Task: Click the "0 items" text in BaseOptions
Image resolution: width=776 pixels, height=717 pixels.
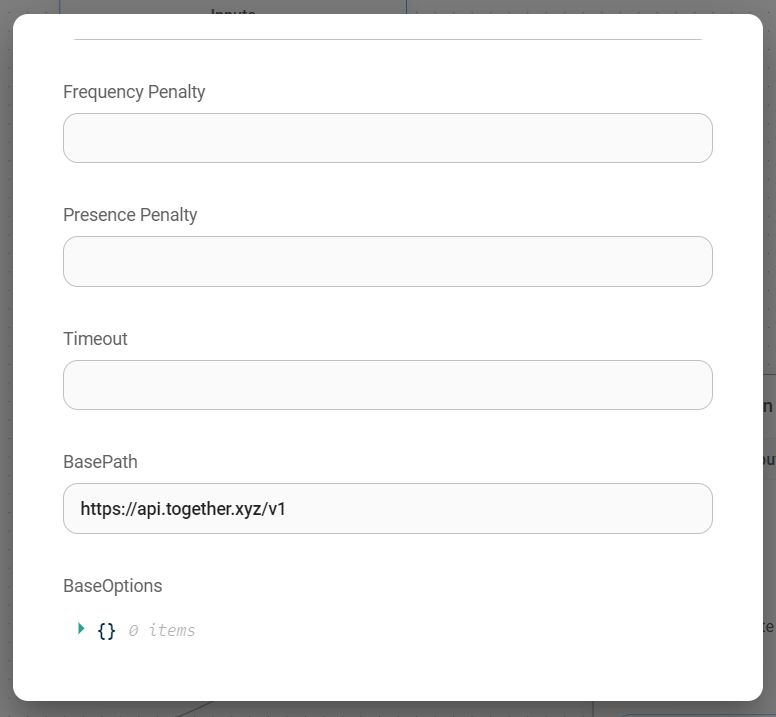Action: [161, 631]
